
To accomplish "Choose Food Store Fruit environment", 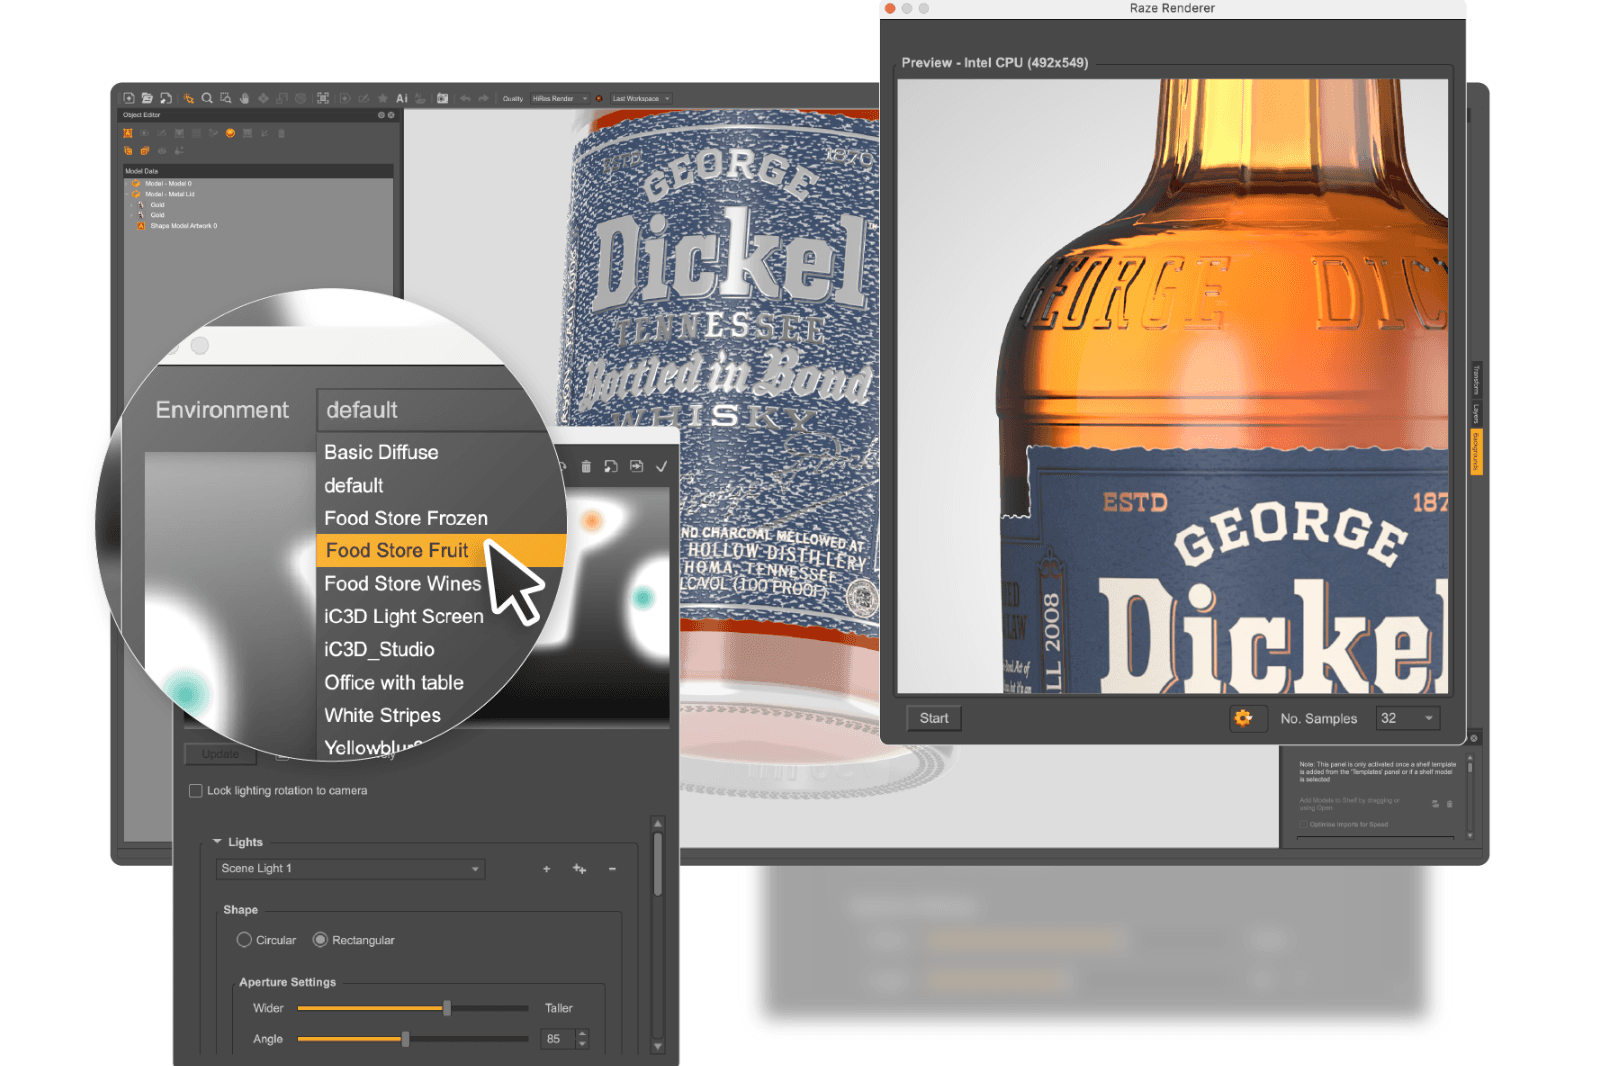I will coord(397,550).
